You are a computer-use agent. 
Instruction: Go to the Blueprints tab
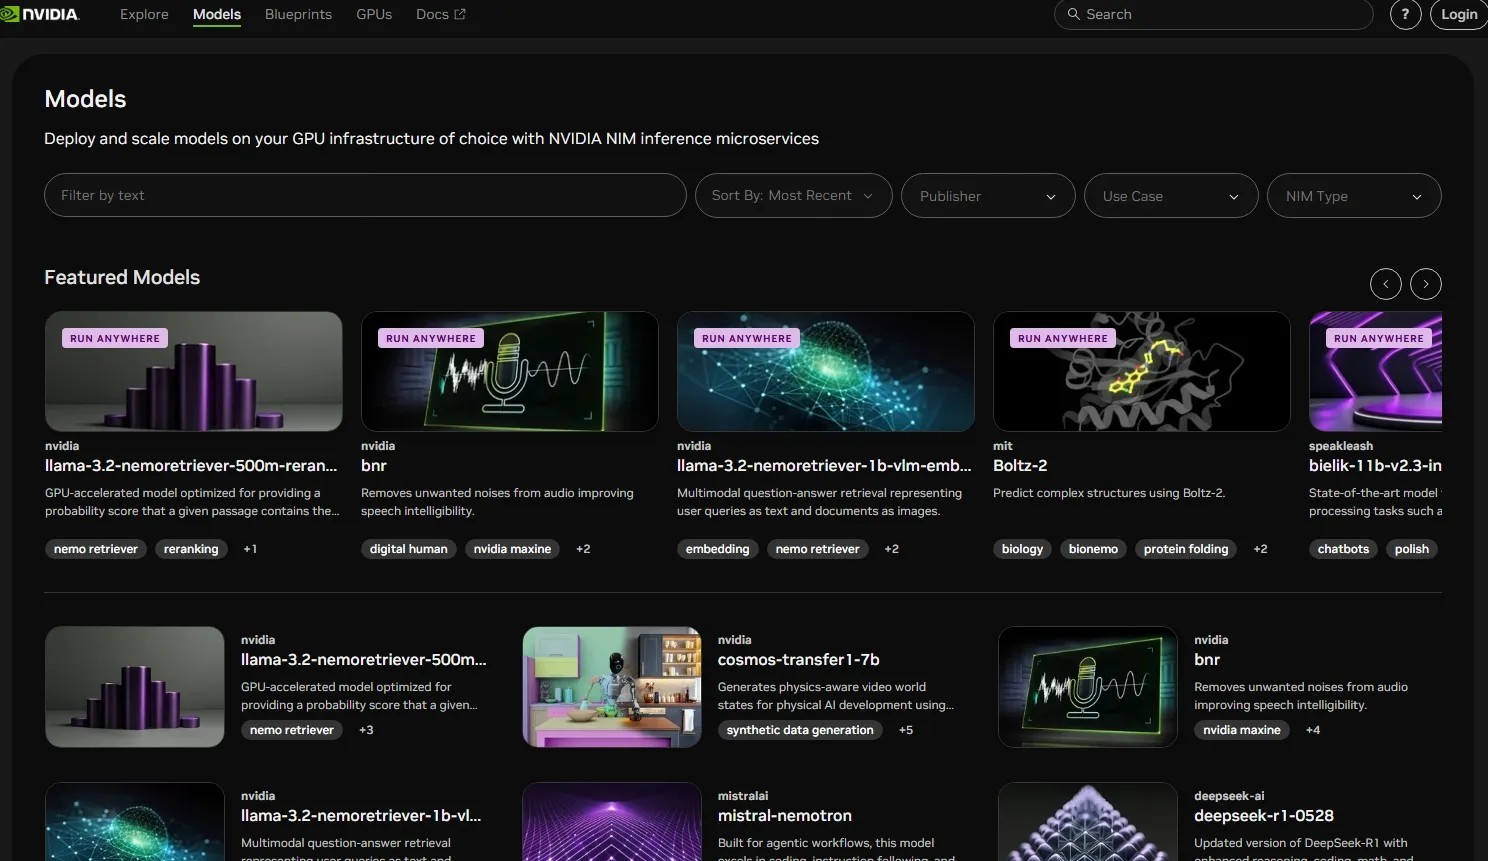click(298, 14)
